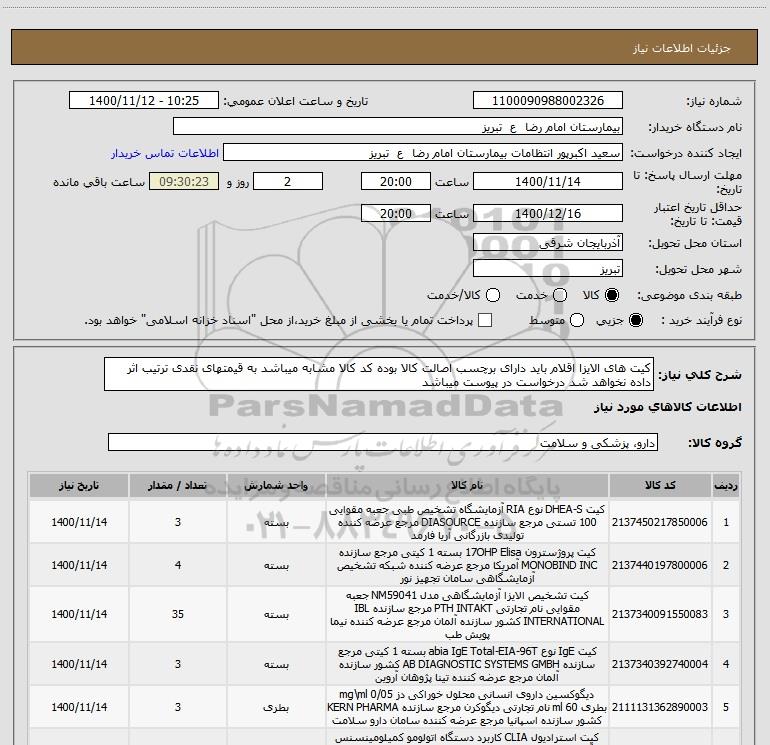Click the announcement date field 1400/11/12 - 10:25

coord(144,101)
